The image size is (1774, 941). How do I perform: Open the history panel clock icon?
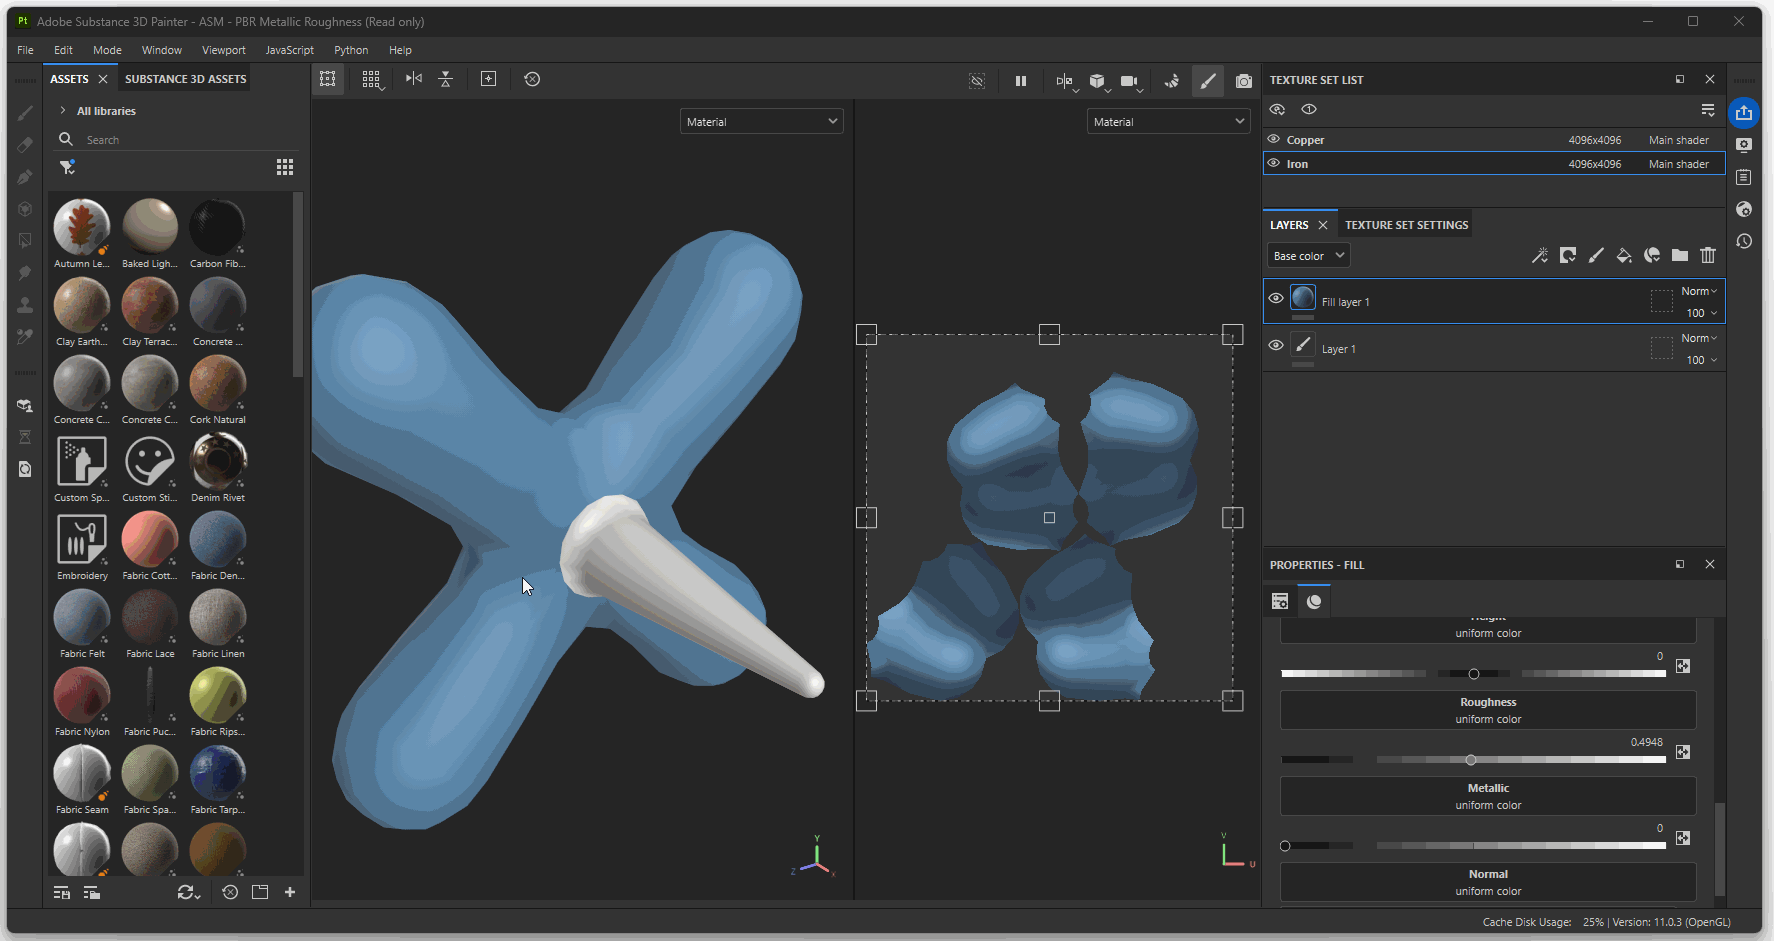click(1744, 241)
